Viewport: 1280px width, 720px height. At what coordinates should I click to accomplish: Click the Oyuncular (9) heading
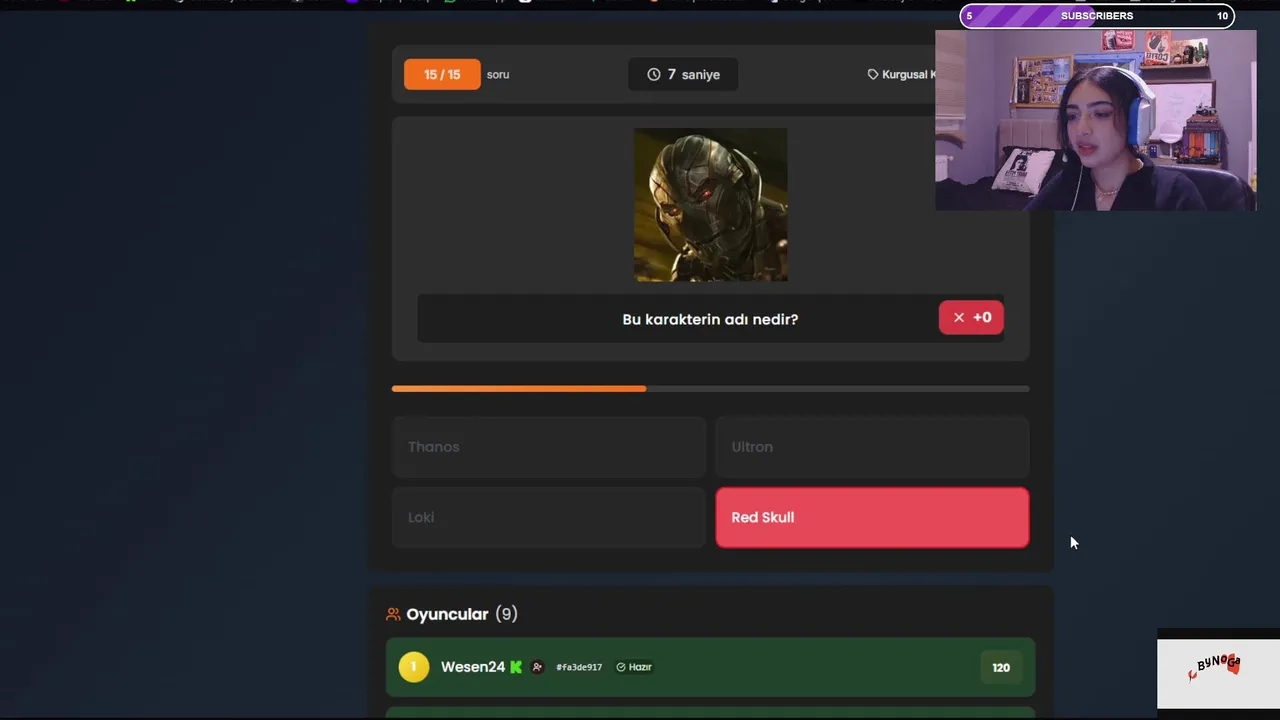[462, 614]
